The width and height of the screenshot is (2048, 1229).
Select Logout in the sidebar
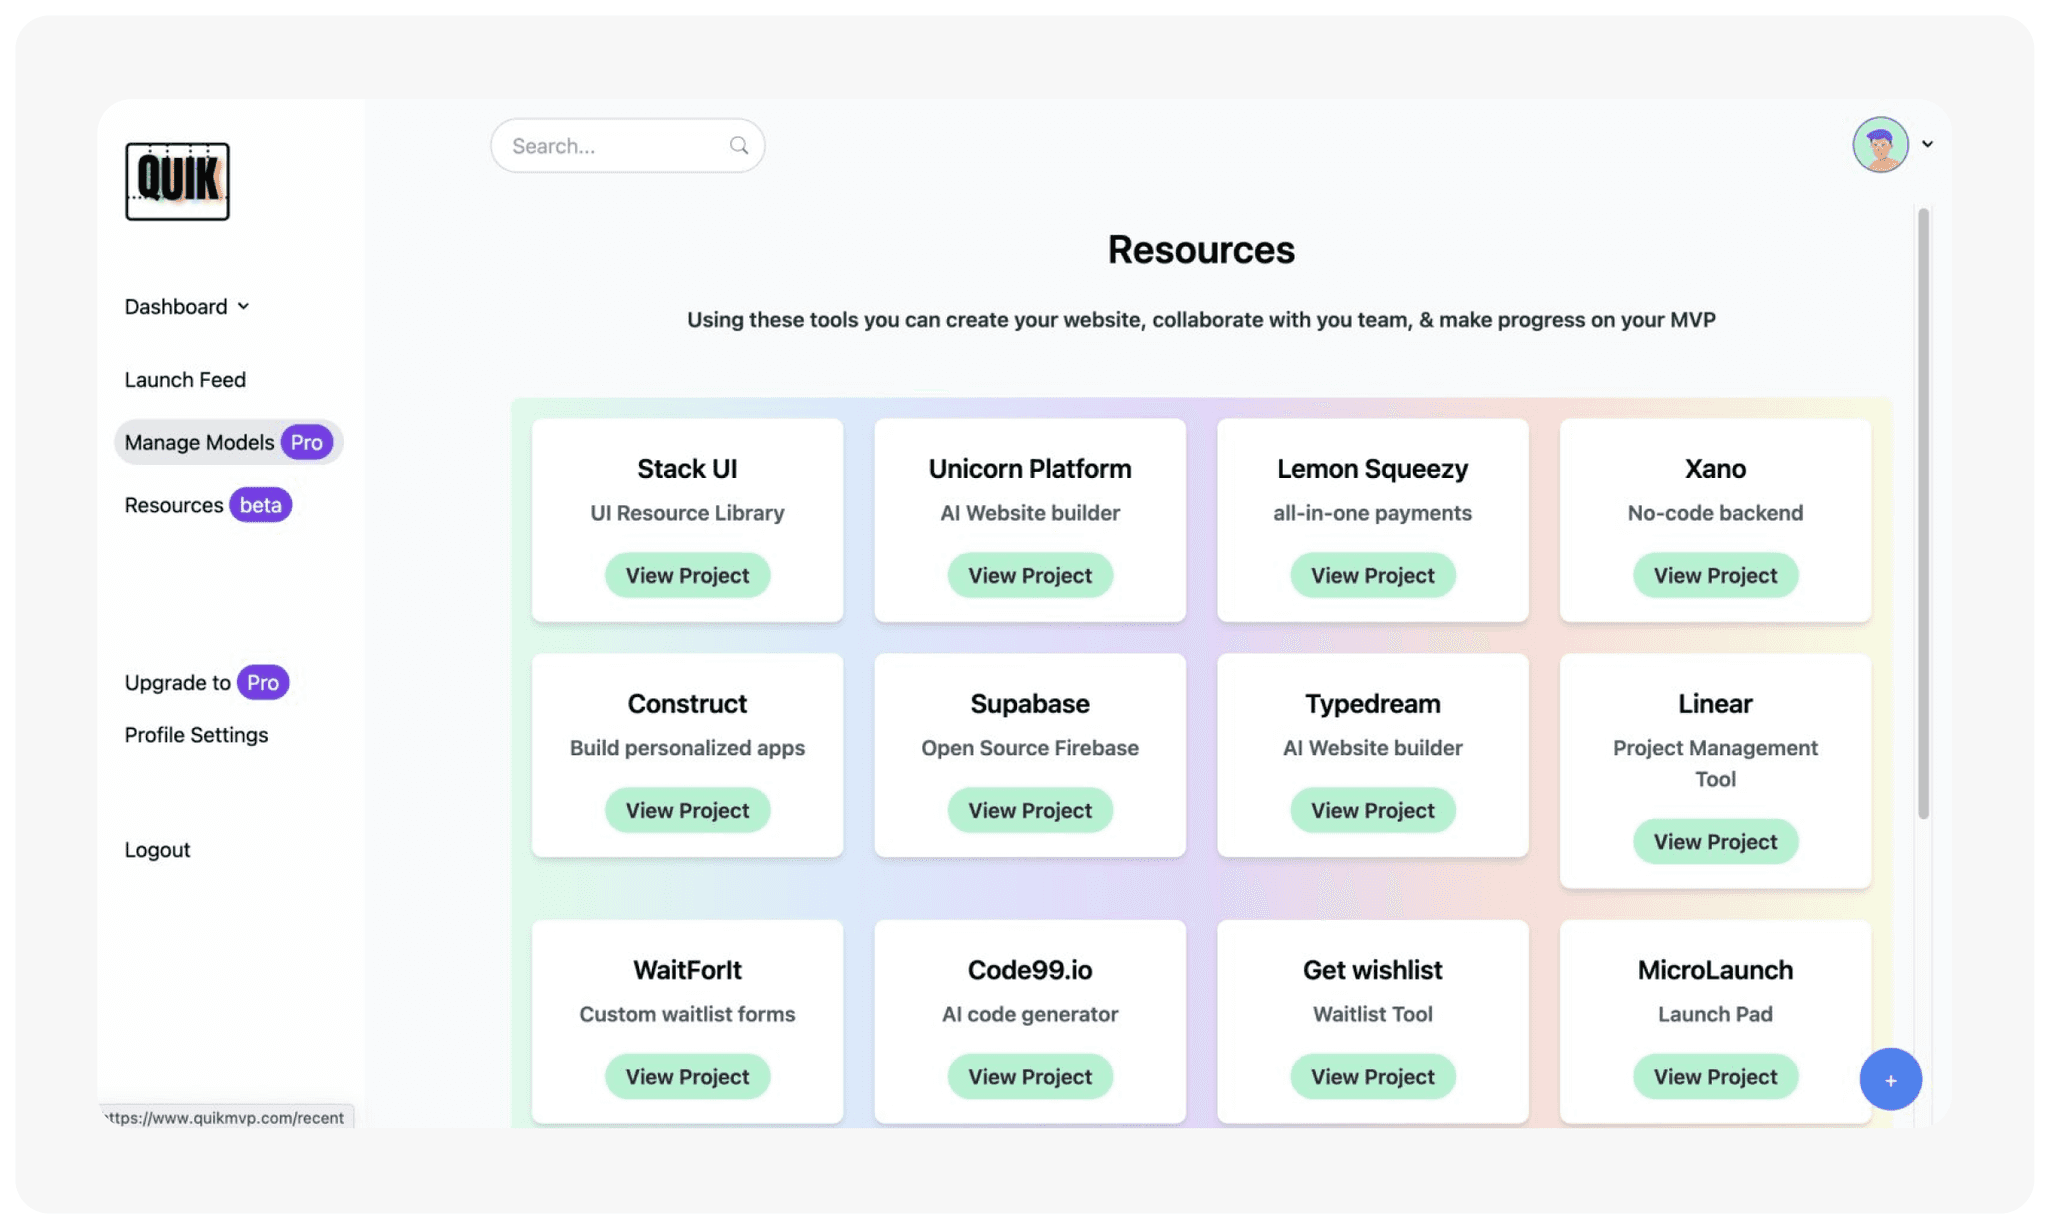tap(157, 850)
